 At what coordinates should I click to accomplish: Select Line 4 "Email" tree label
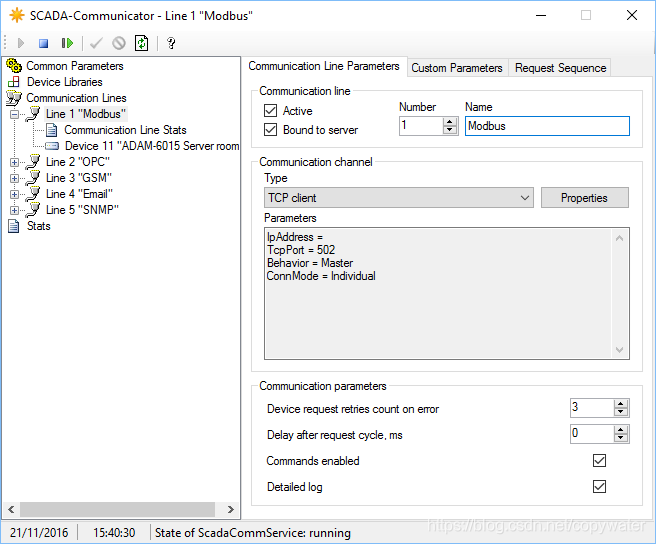click(79, 194)
